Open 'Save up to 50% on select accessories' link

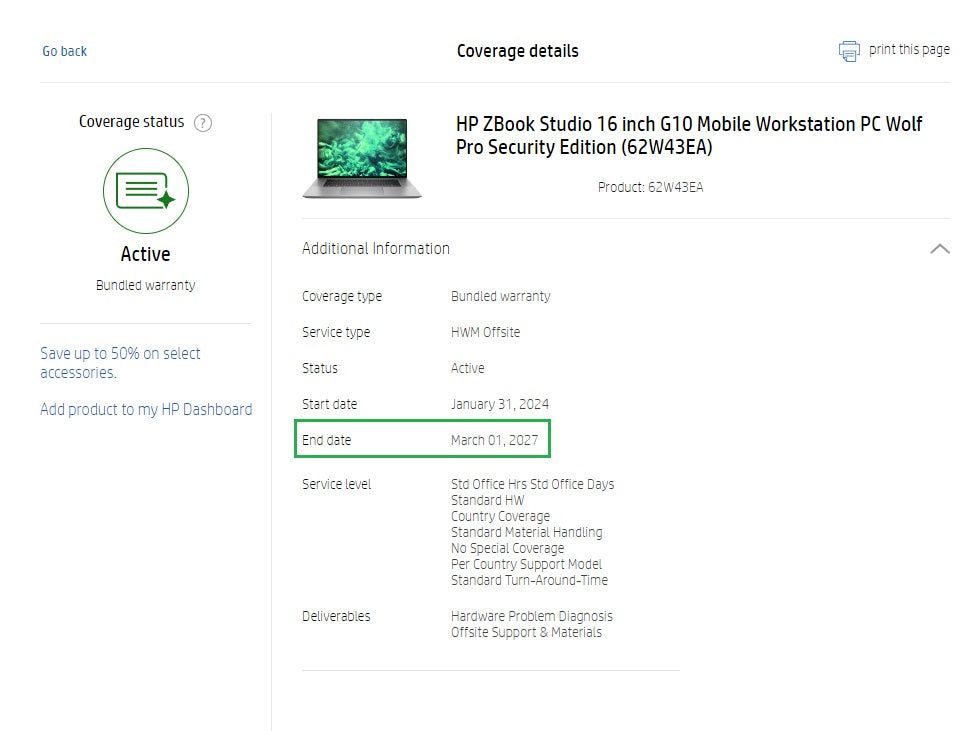point(120,363)
